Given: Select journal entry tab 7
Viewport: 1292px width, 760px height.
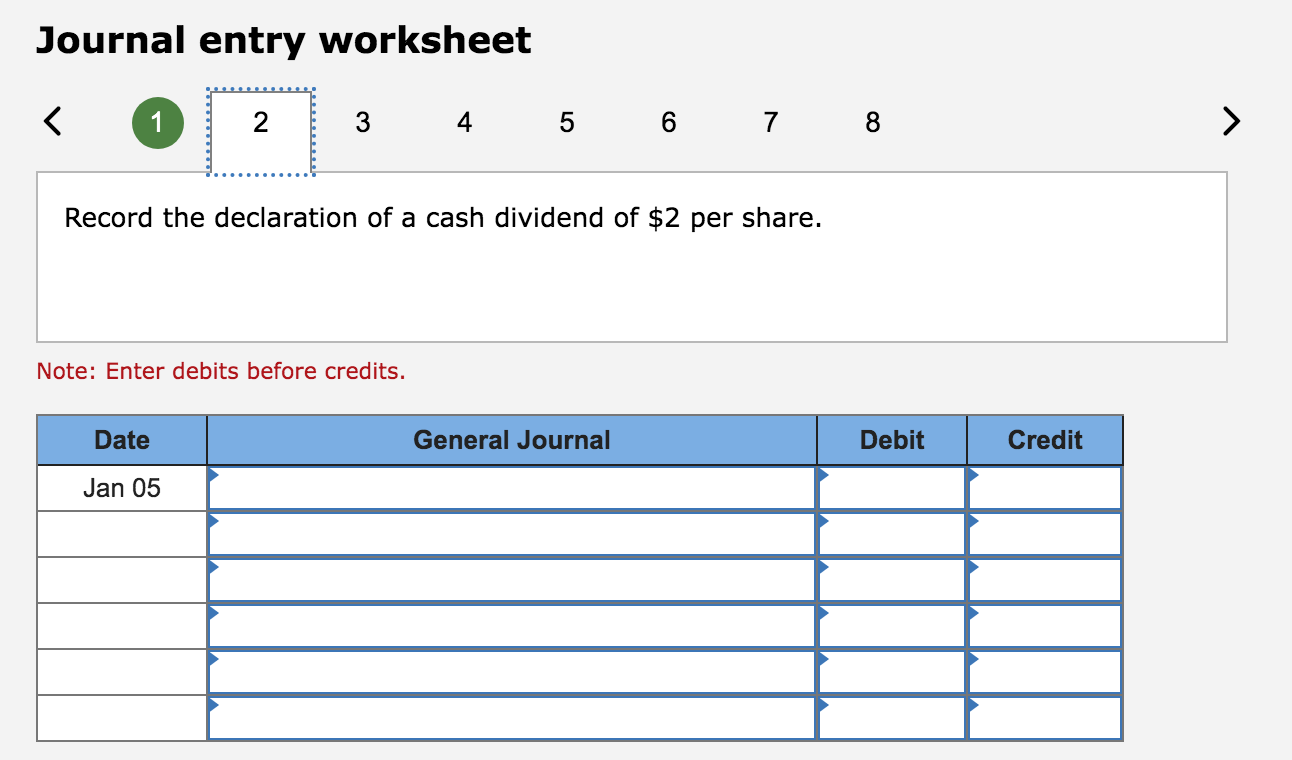Looking at the screenshot, I should click(x=770, y=122).
